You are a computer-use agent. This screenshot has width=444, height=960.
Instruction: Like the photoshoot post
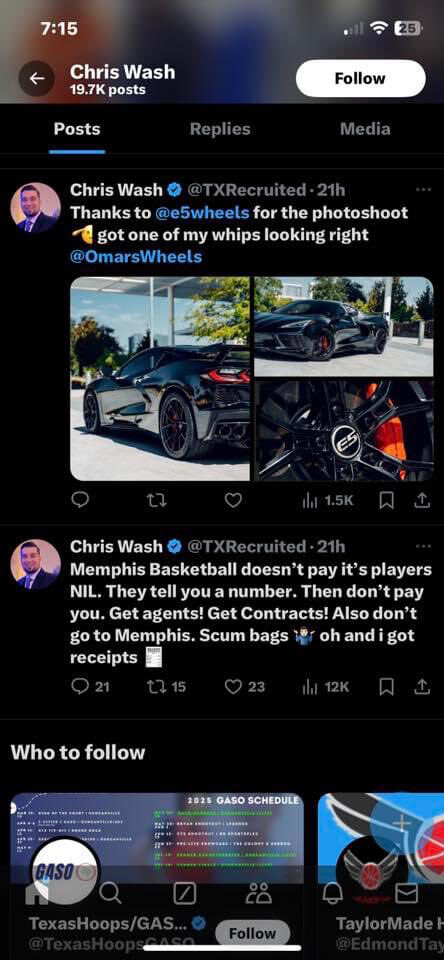233,500
